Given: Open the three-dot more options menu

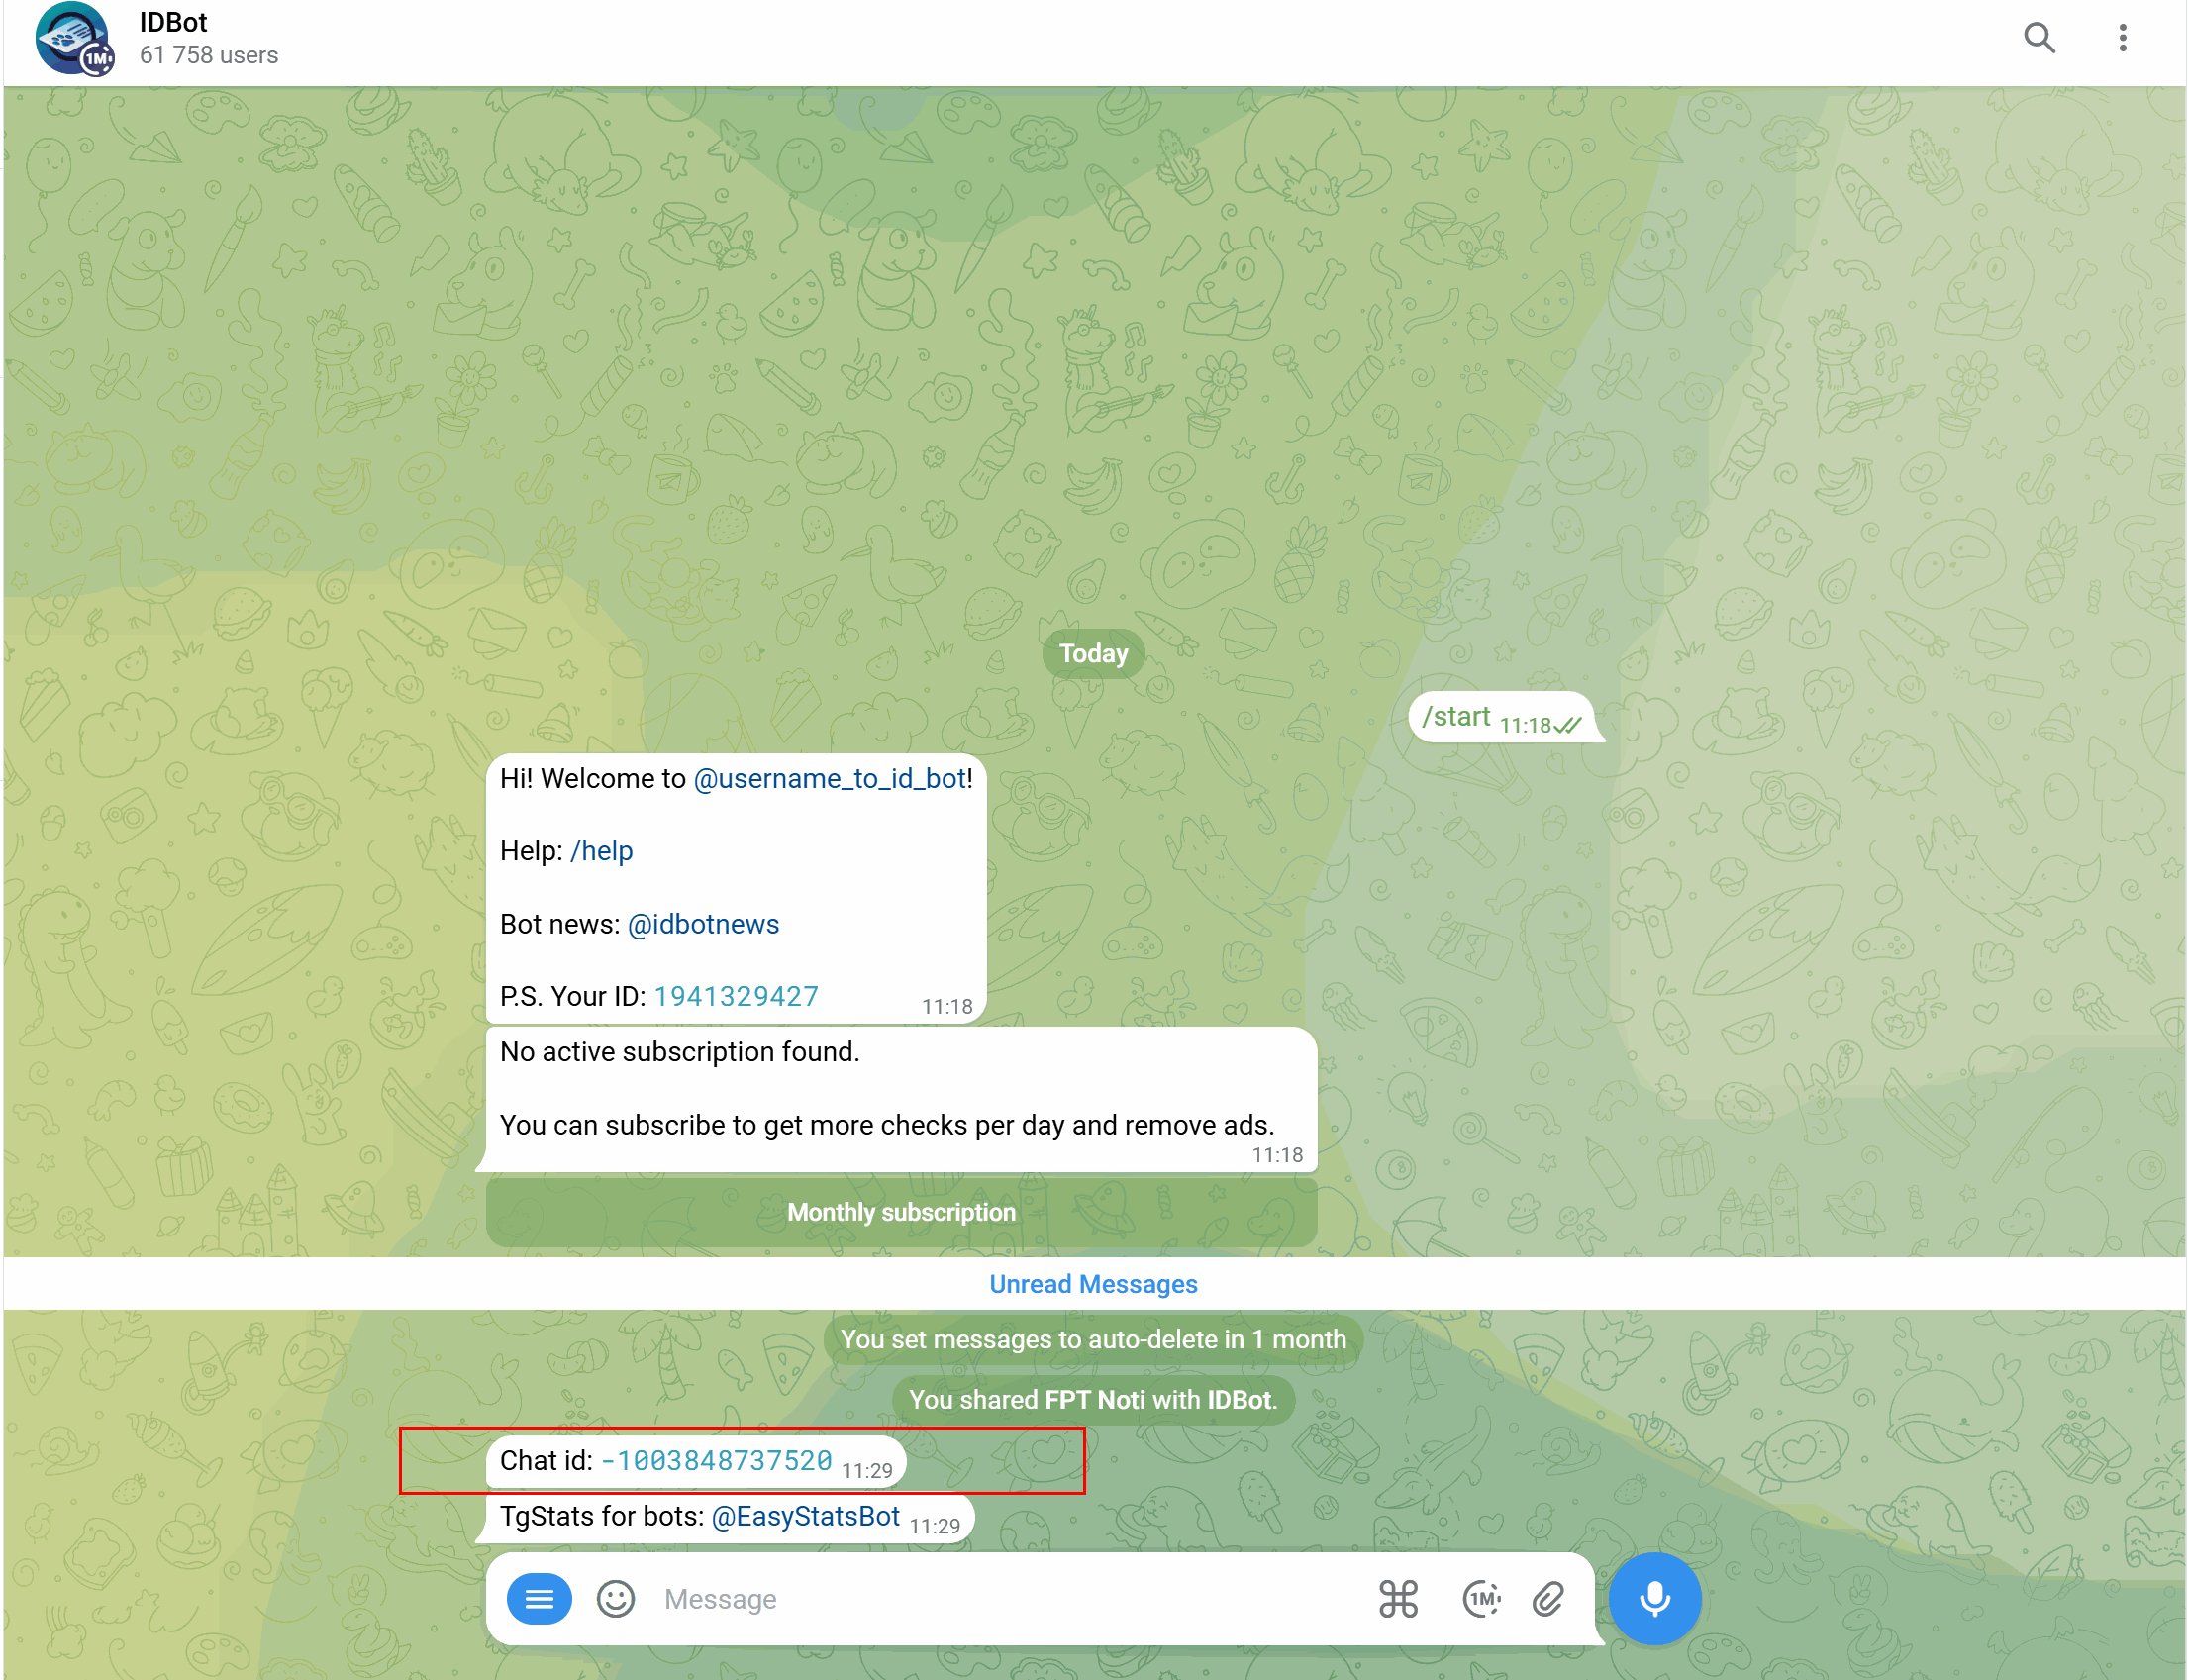Looking at the screenshot, I should (x=2122, y=38).
